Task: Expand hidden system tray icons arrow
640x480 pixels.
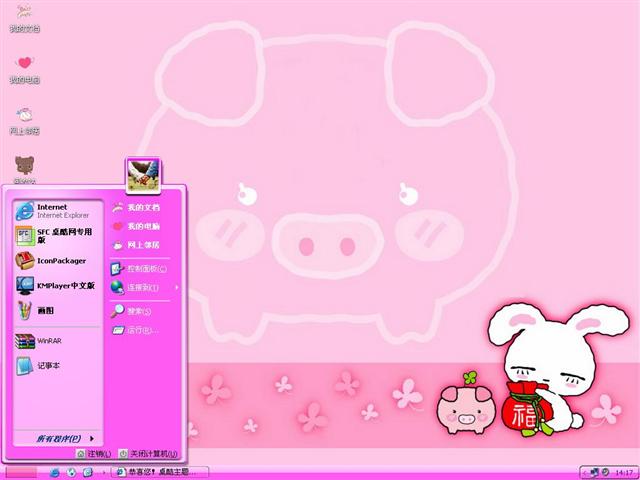Action: click(x=584, y=473)
